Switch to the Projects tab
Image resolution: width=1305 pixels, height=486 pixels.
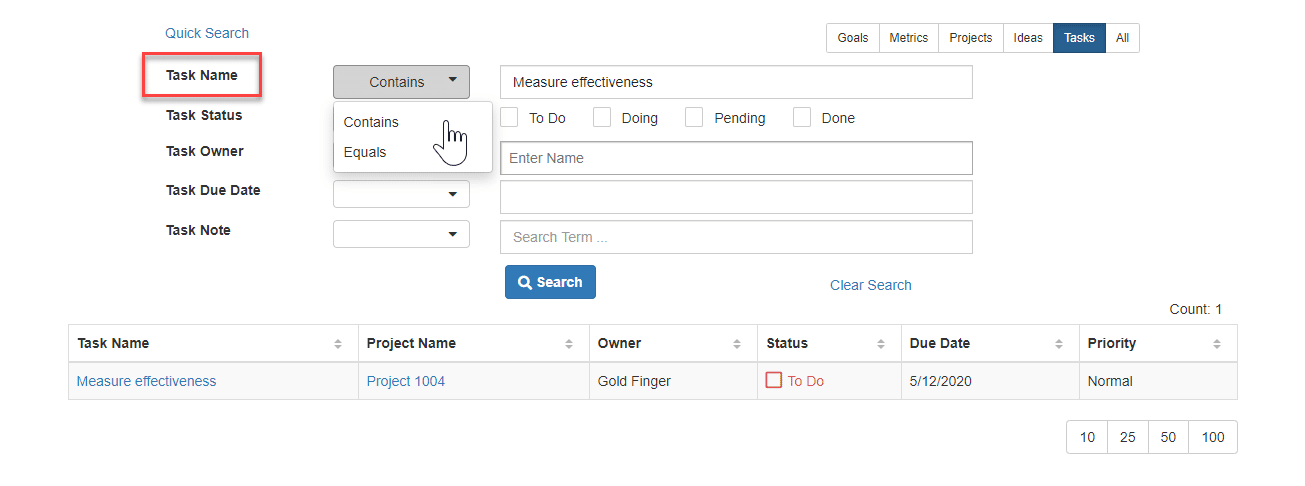tap(970, 38)
